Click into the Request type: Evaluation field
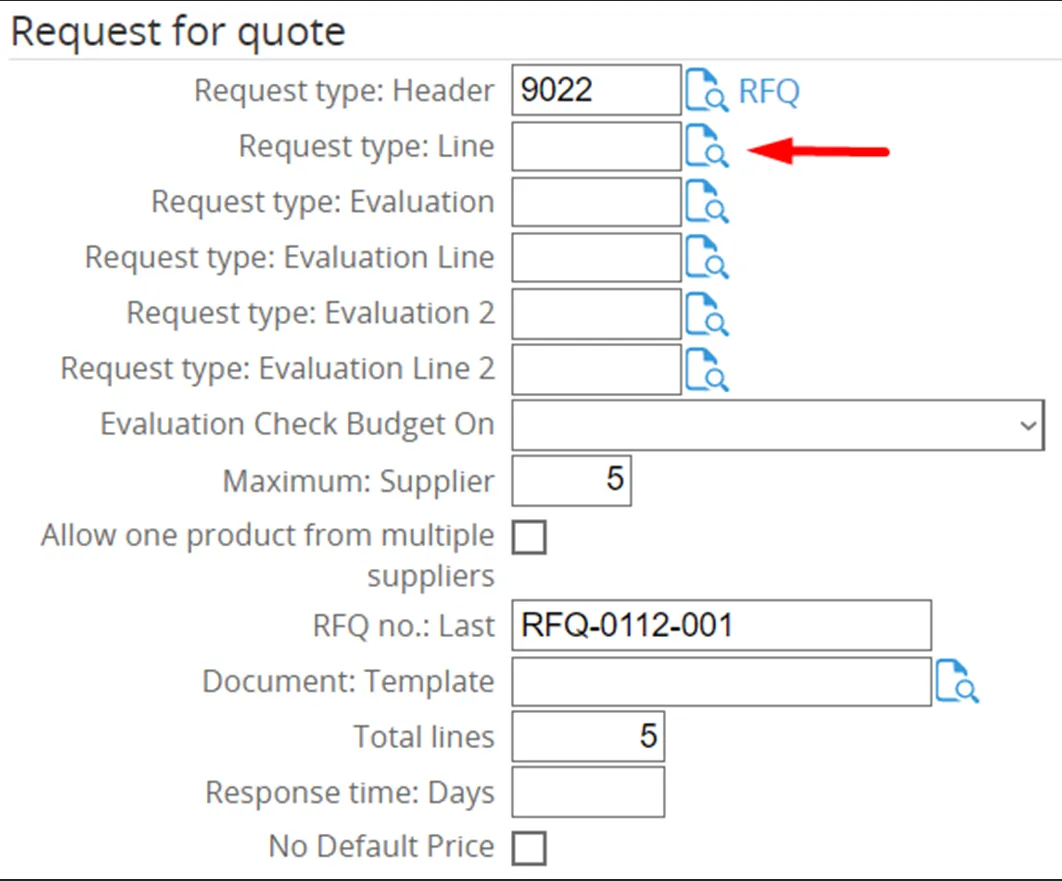This screenshot has width=1062, height=881. (x=596, y=202)
